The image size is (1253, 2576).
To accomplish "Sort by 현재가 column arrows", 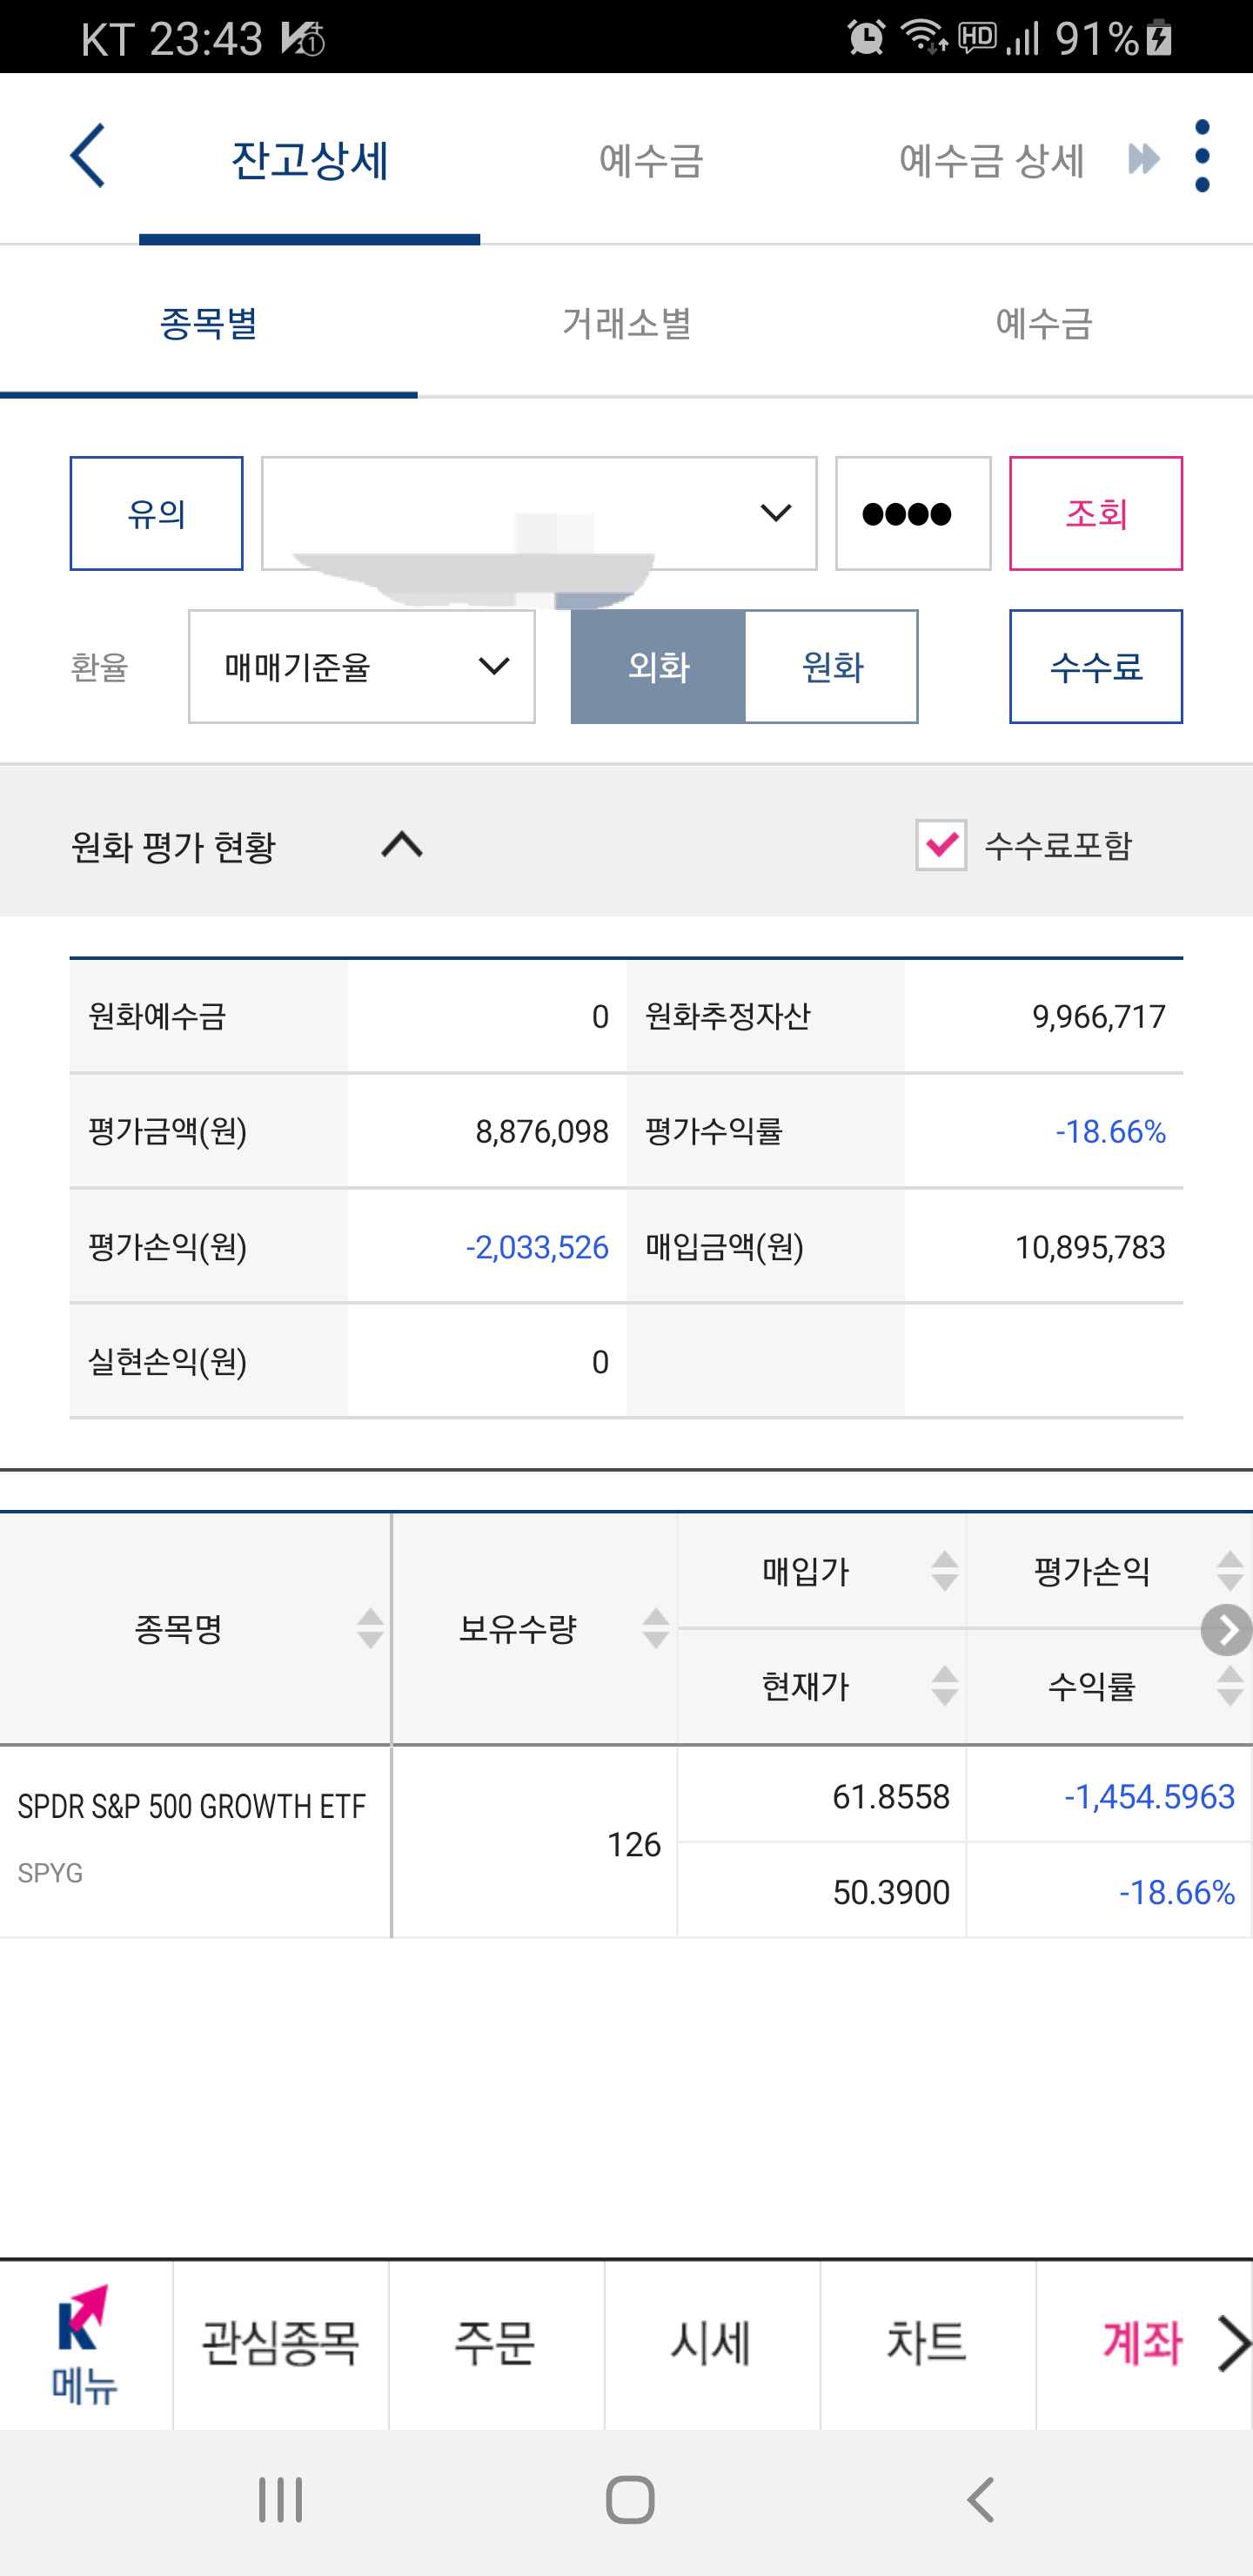I will tap(944, 1686).
